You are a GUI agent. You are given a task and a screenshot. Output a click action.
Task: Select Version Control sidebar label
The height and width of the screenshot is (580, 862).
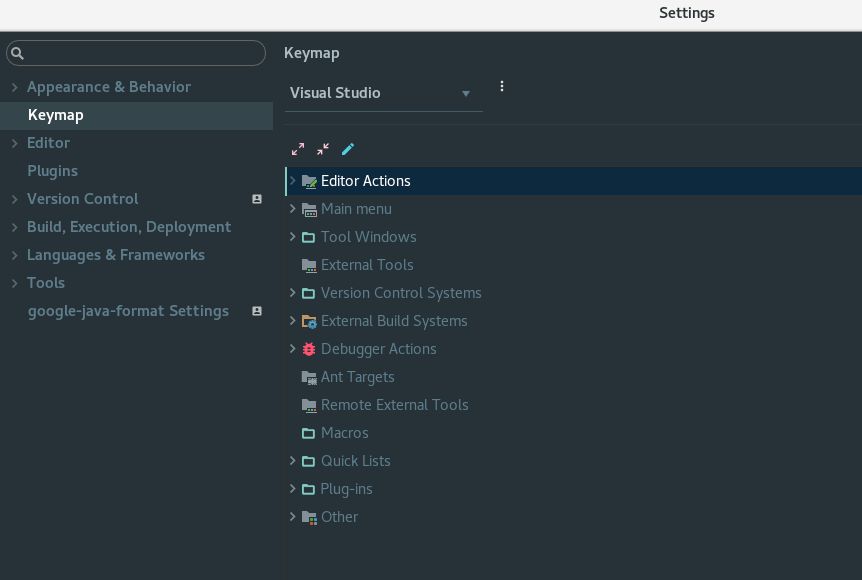[x=82, y=199]
